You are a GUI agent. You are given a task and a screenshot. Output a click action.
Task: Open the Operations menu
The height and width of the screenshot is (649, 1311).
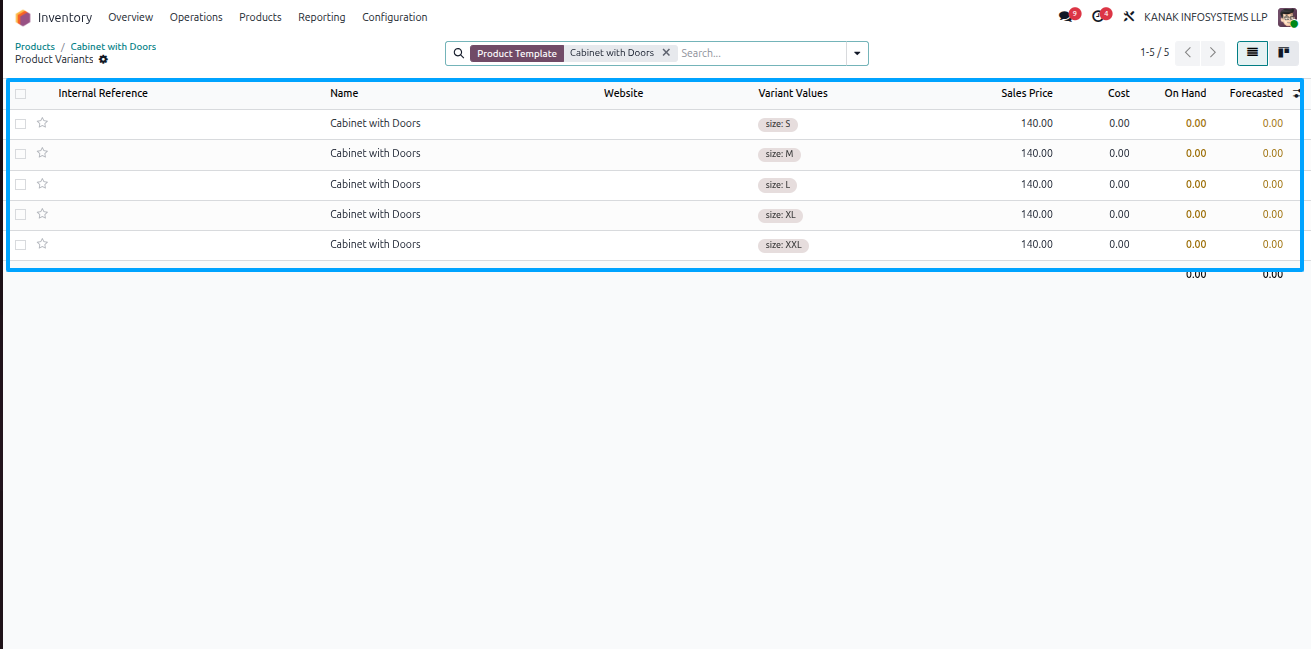(196, 17)
